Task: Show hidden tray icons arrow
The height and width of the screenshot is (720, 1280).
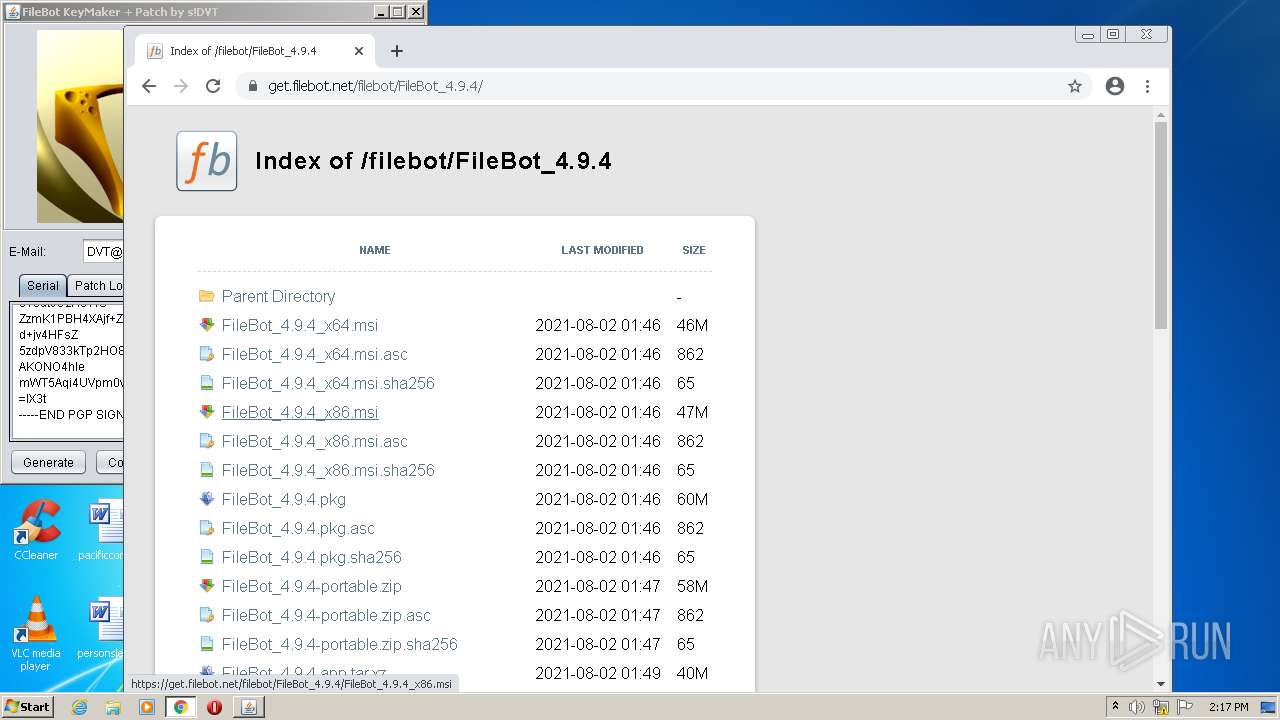Action: click(x=1115, y=707)
